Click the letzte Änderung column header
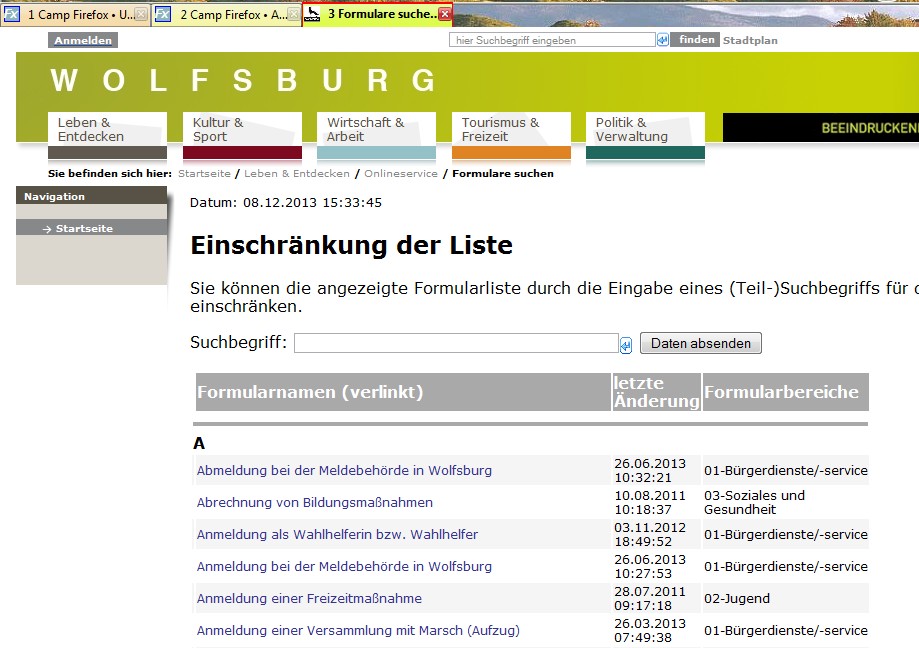 click(656, 392)
